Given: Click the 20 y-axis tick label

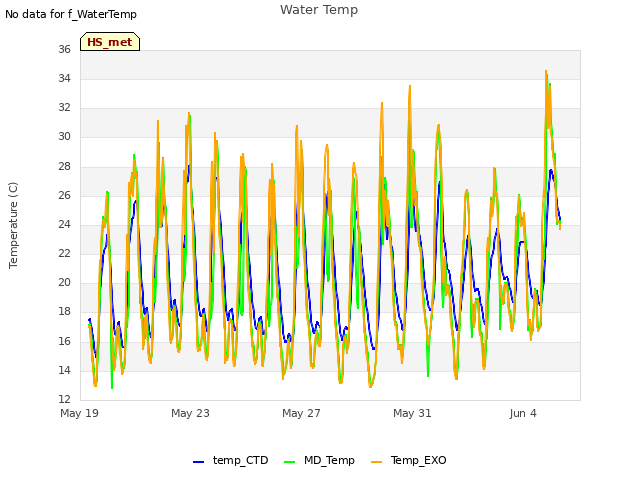Looking at the screenshot, I should [64, 282].
